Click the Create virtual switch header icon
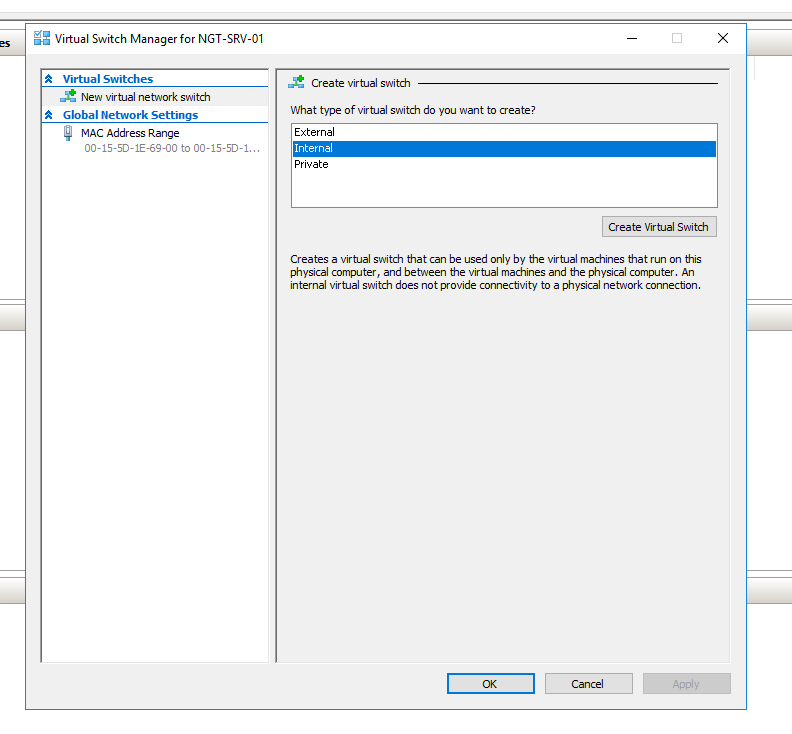The height and width of the screenshot is (734, 792). tap(296, 83)
